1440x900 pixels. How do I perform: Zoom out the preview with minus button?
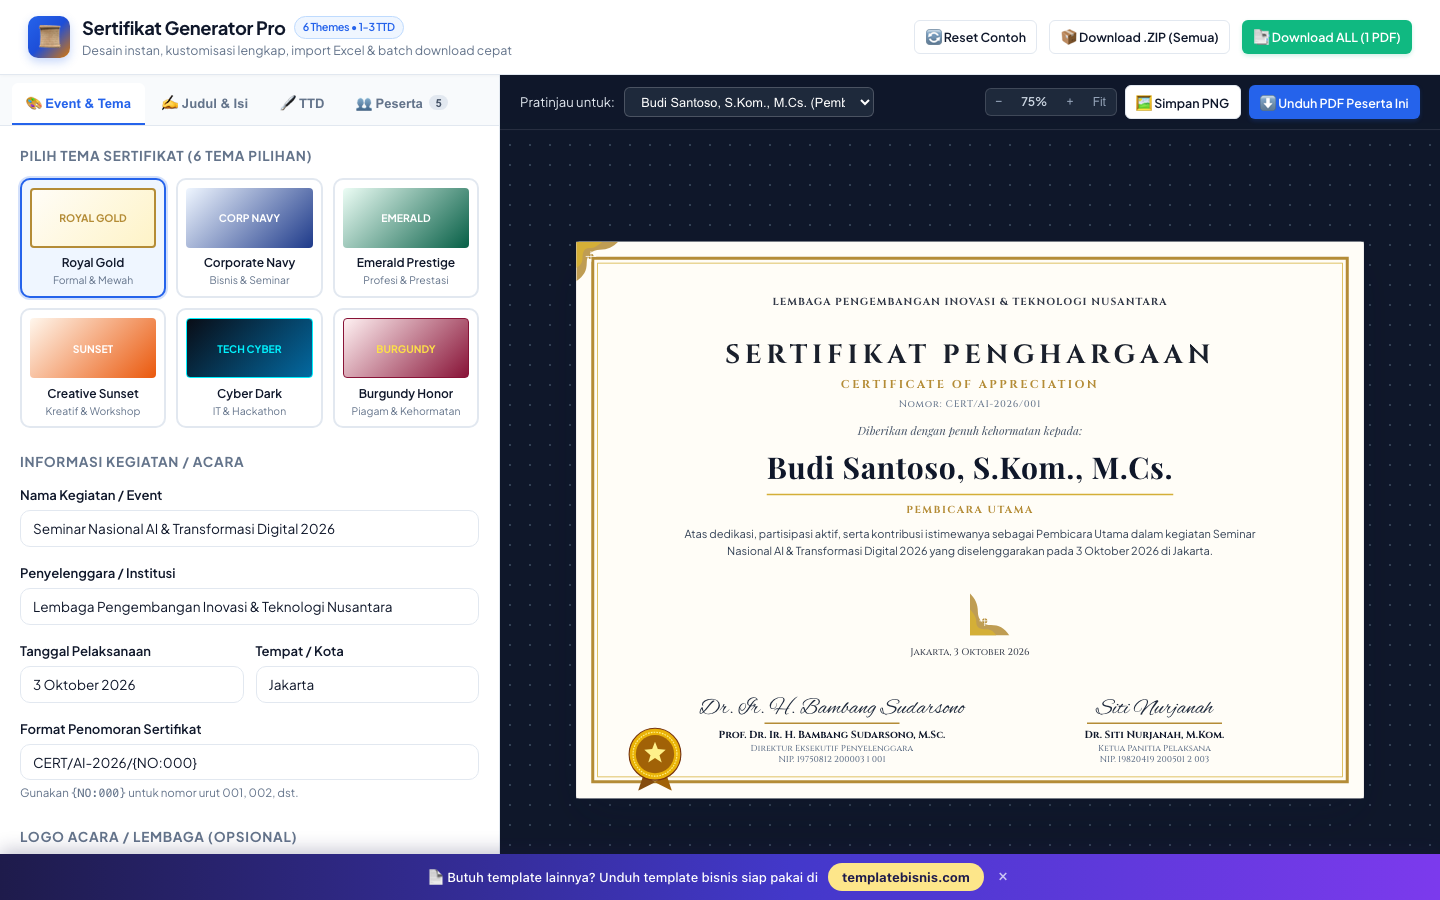pos(999,102)
